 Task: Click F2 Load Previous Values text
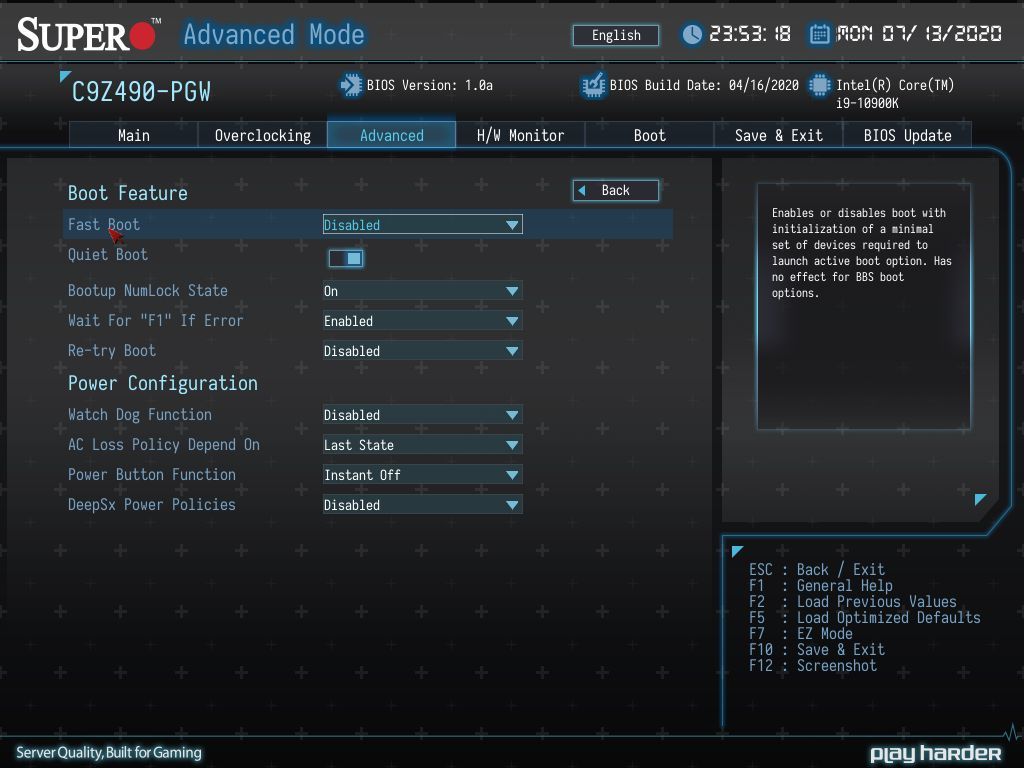coord(852,601)
